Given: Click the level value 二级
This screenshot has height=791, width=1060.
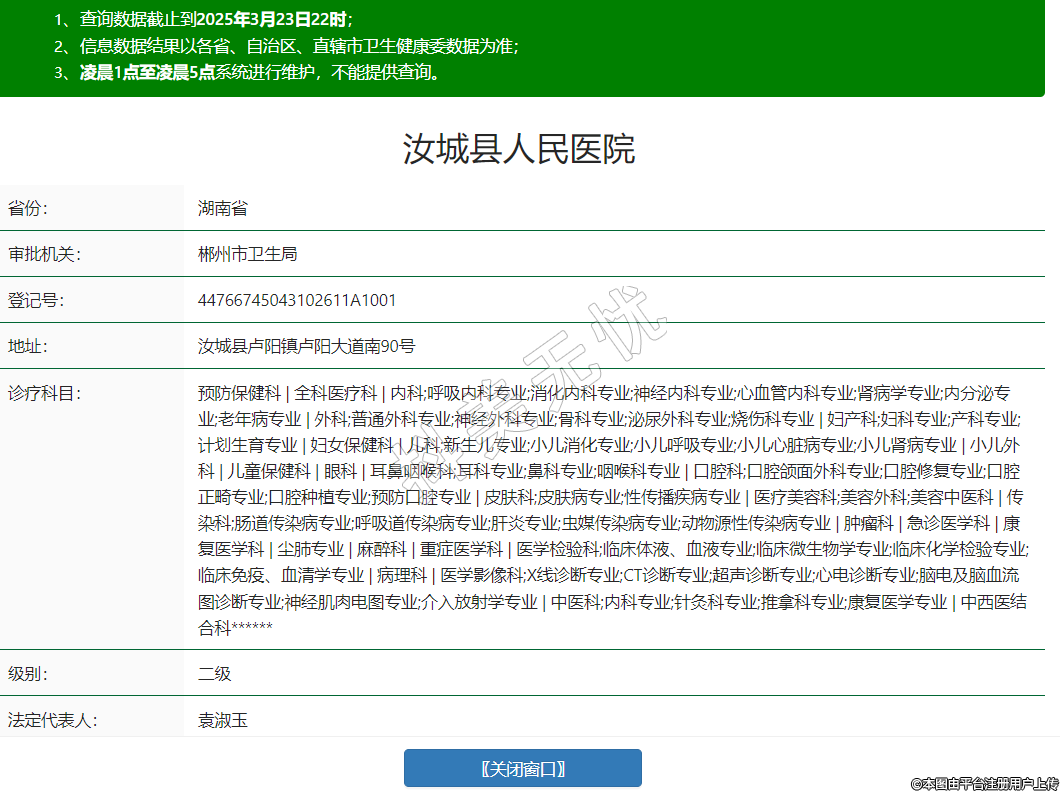Looking at the screenshot, I should coord(214,673).
